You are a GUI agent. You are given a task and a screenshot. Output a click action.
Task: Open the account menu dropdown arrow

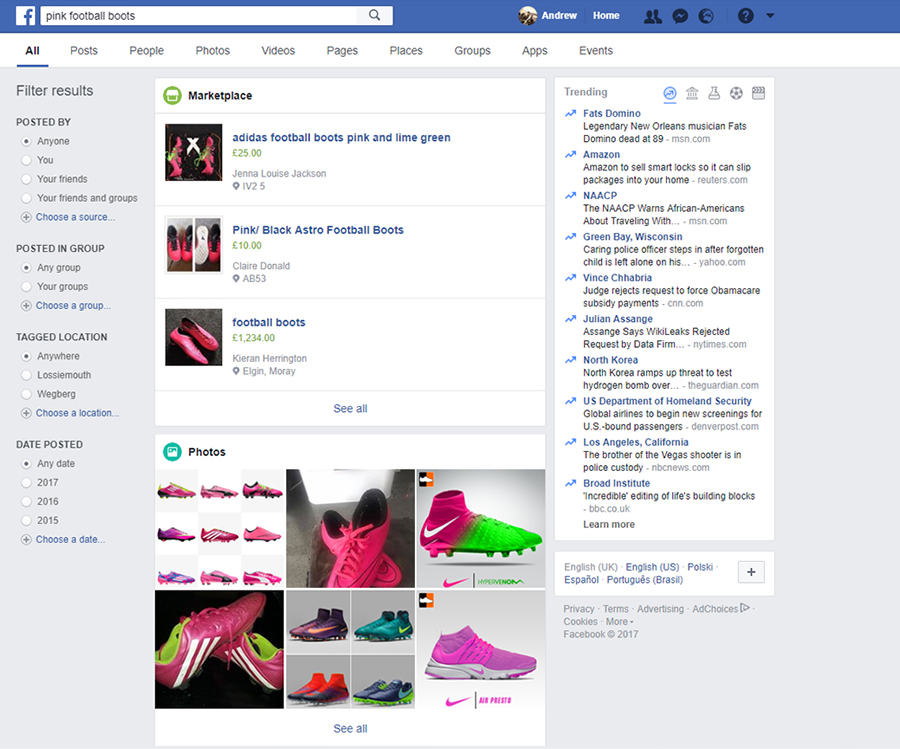point(770,16)
